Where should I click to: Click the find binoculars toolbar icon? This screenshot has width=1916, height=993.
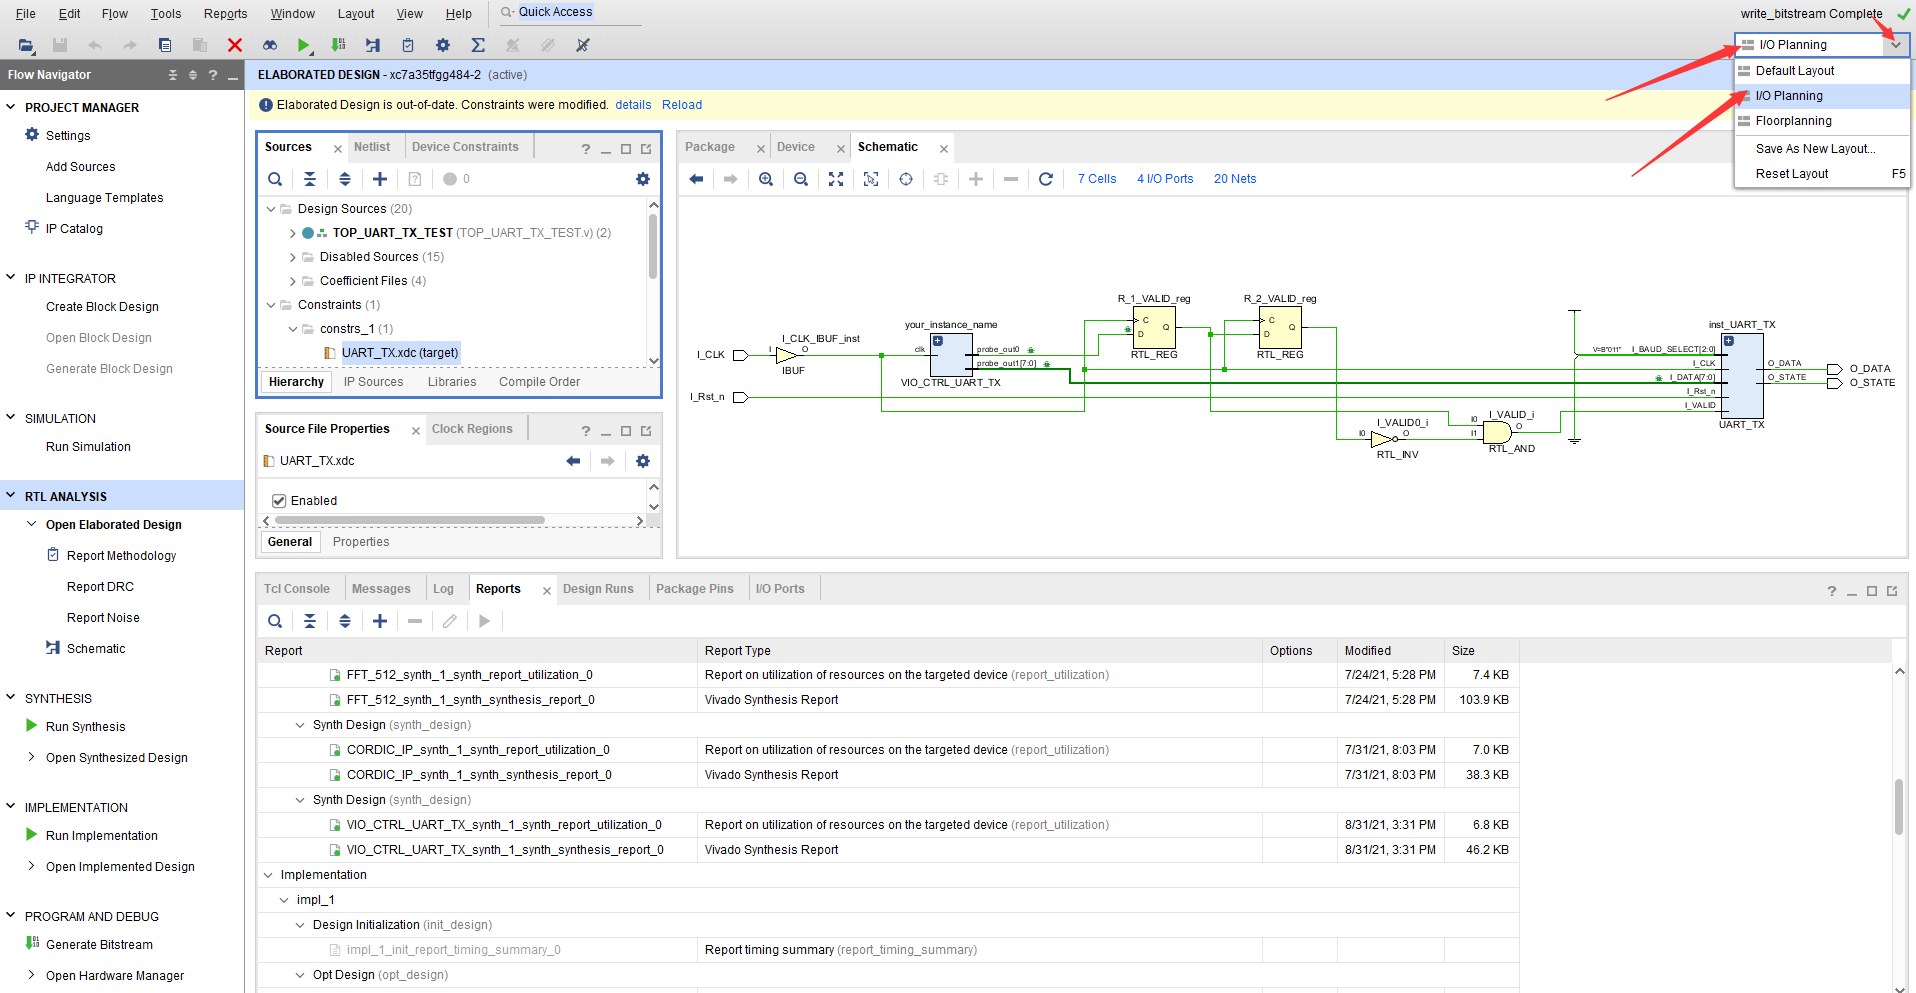pos(270,45)
